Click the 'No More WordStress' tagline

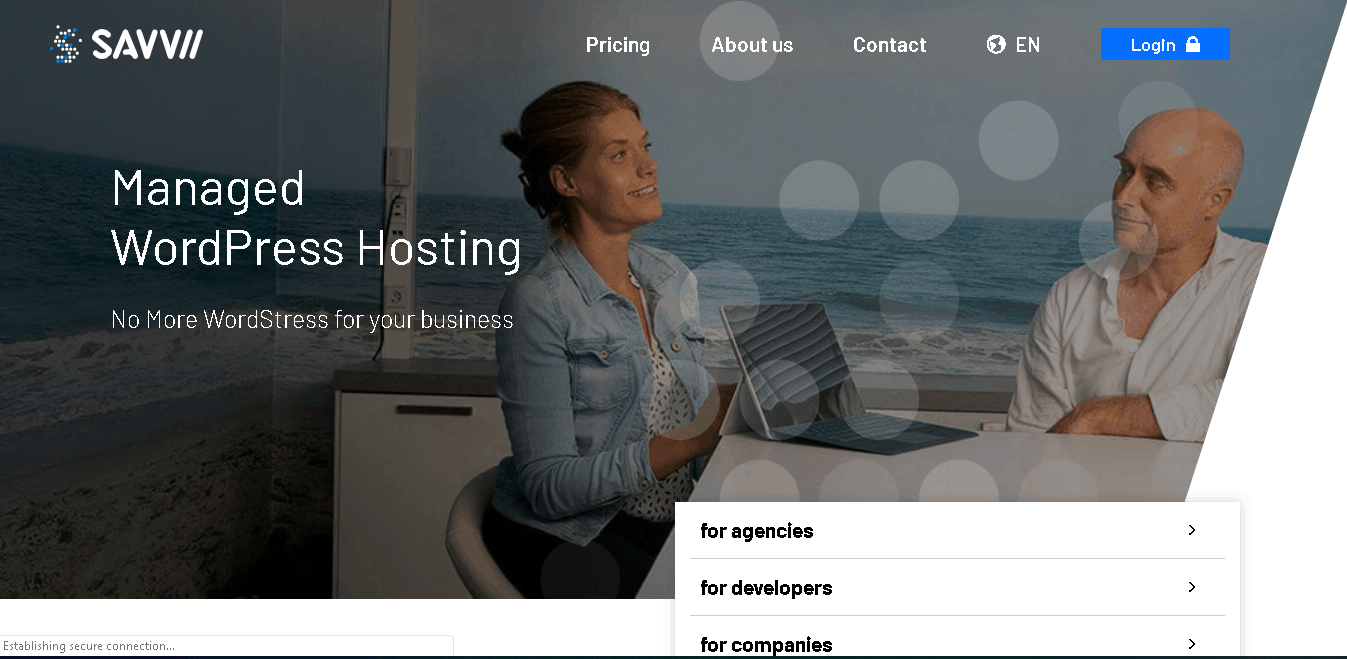(312, 320)
